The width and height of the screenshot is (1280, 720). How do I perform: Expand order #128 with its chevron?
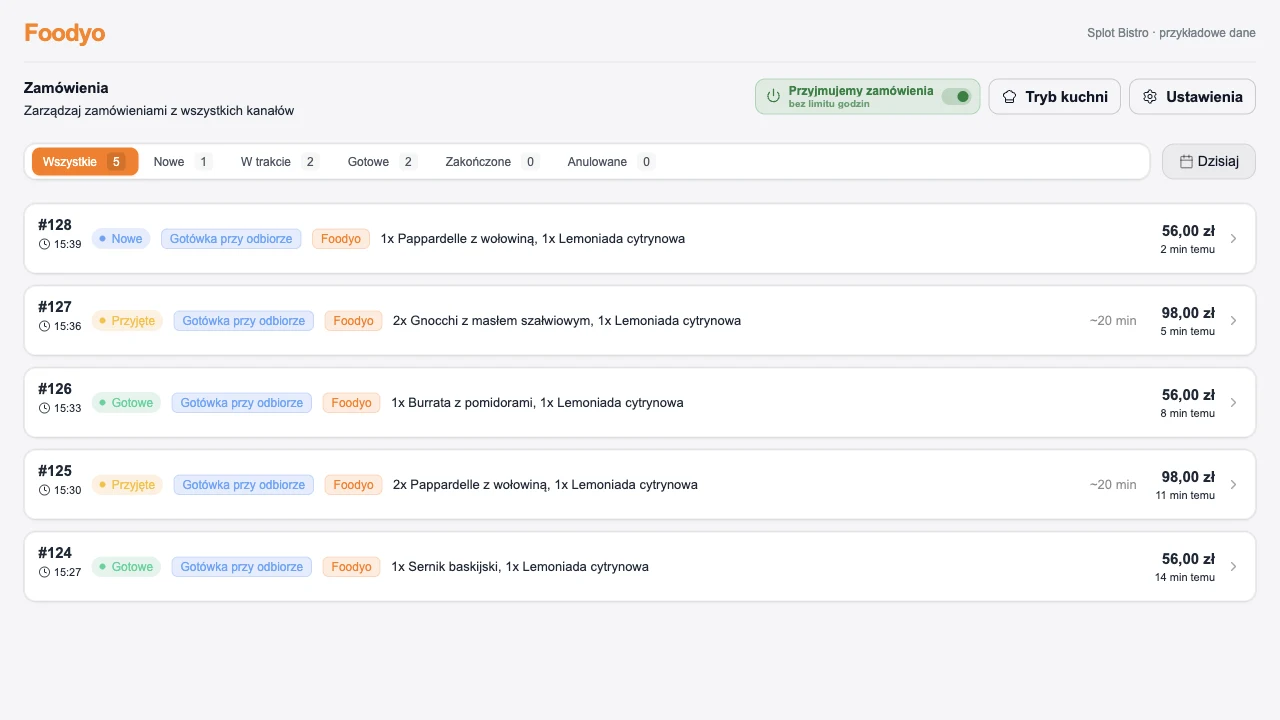pos(1233,239)
